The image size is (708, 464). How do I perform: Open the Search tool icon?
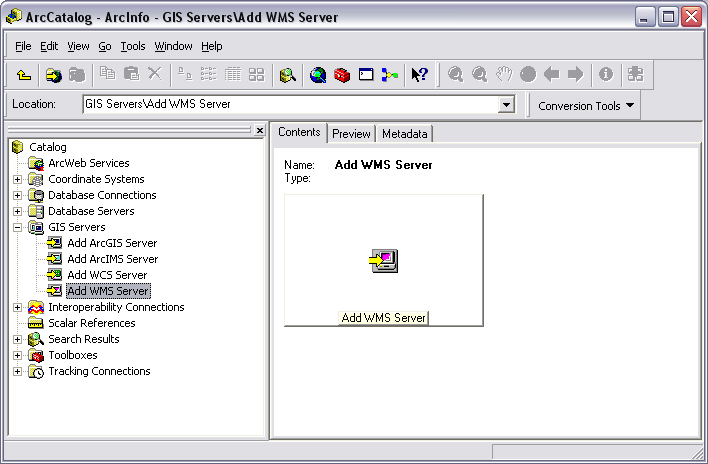[x=288, y=74]
